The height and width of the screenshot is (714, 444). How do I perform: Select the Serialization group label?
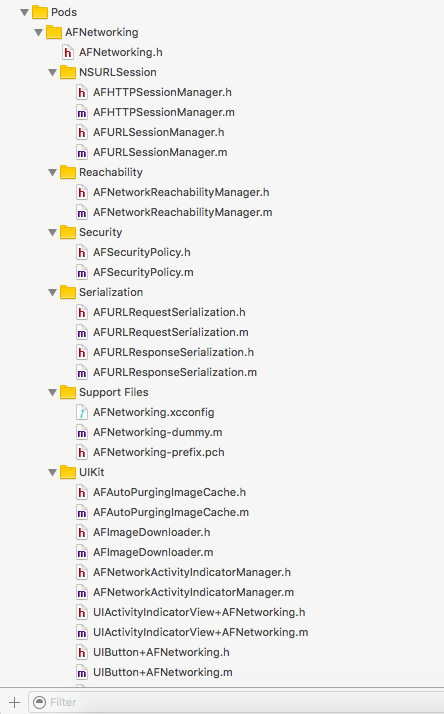pos(111,292)
